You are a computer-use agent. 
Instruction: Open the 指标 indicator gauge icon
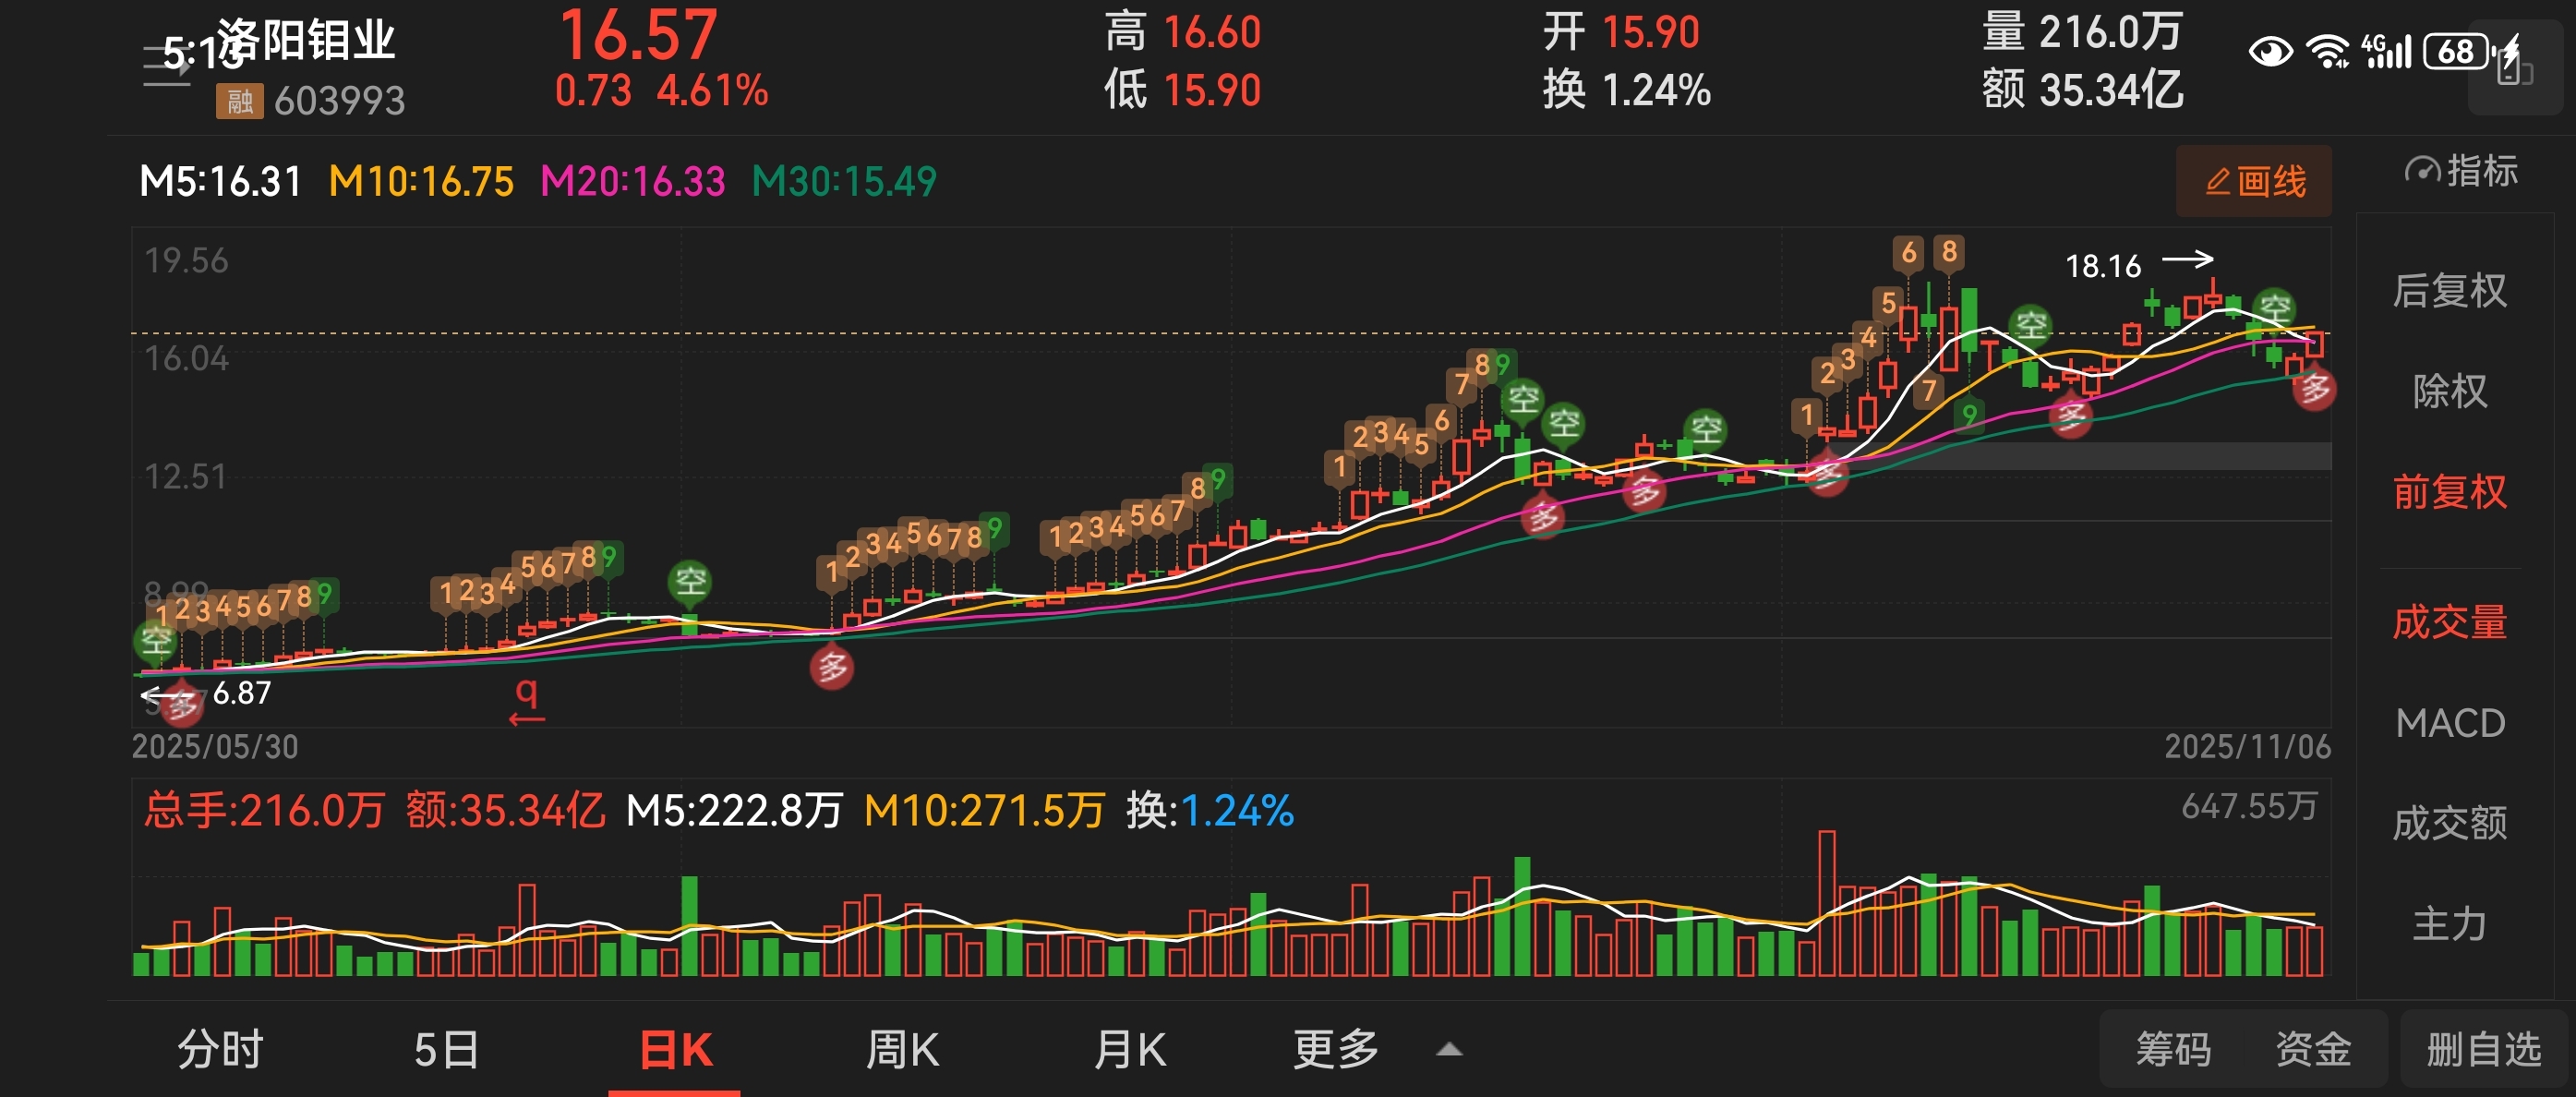(x=2421, y=171)
